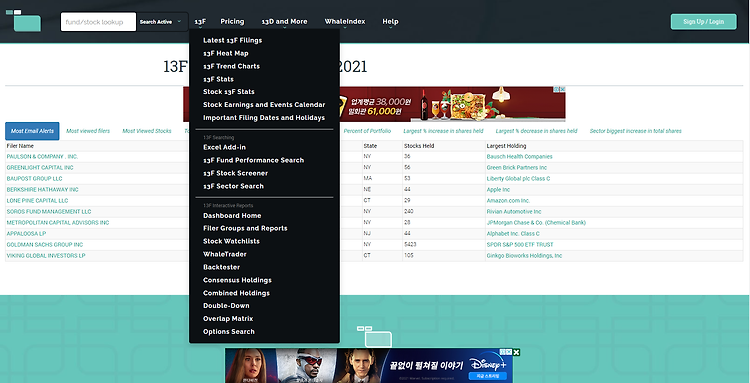Open Overlap Matrix entry

point(228,318)
